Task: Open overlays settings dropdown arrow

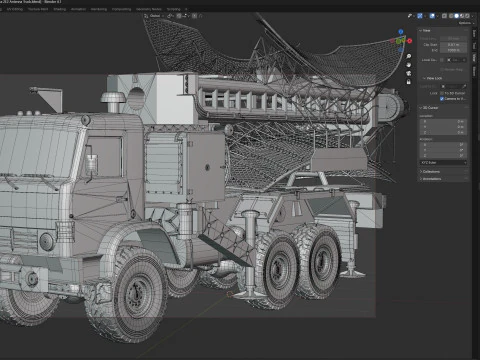Action: click(438, 16)
